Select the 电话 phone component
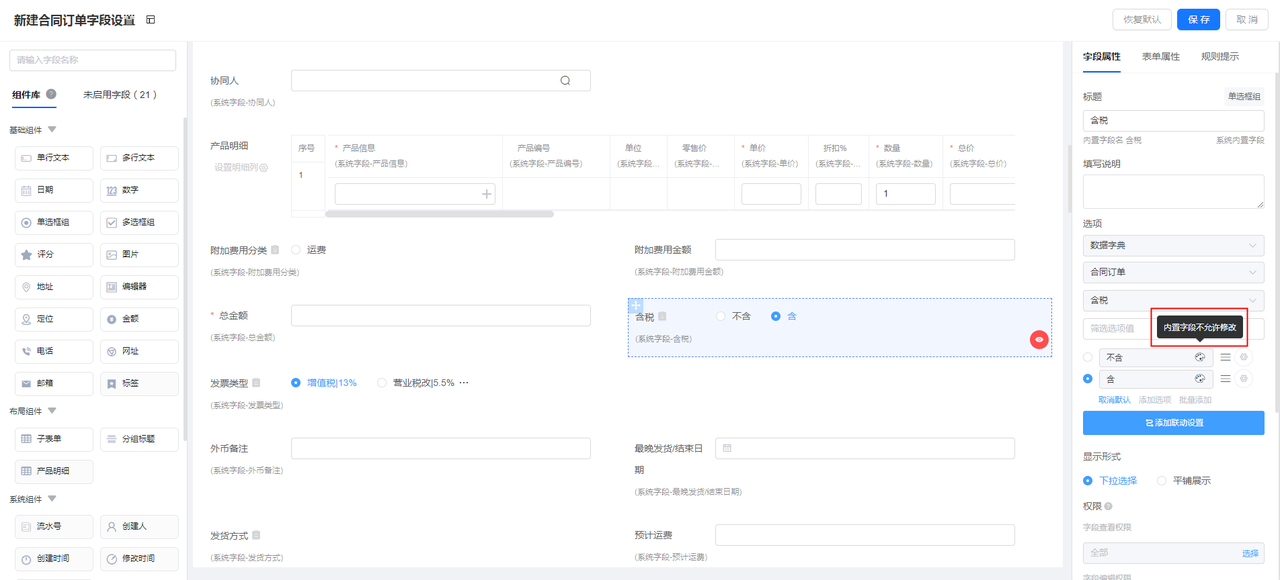The image size is (1280, 580). [x=55, y=351]
